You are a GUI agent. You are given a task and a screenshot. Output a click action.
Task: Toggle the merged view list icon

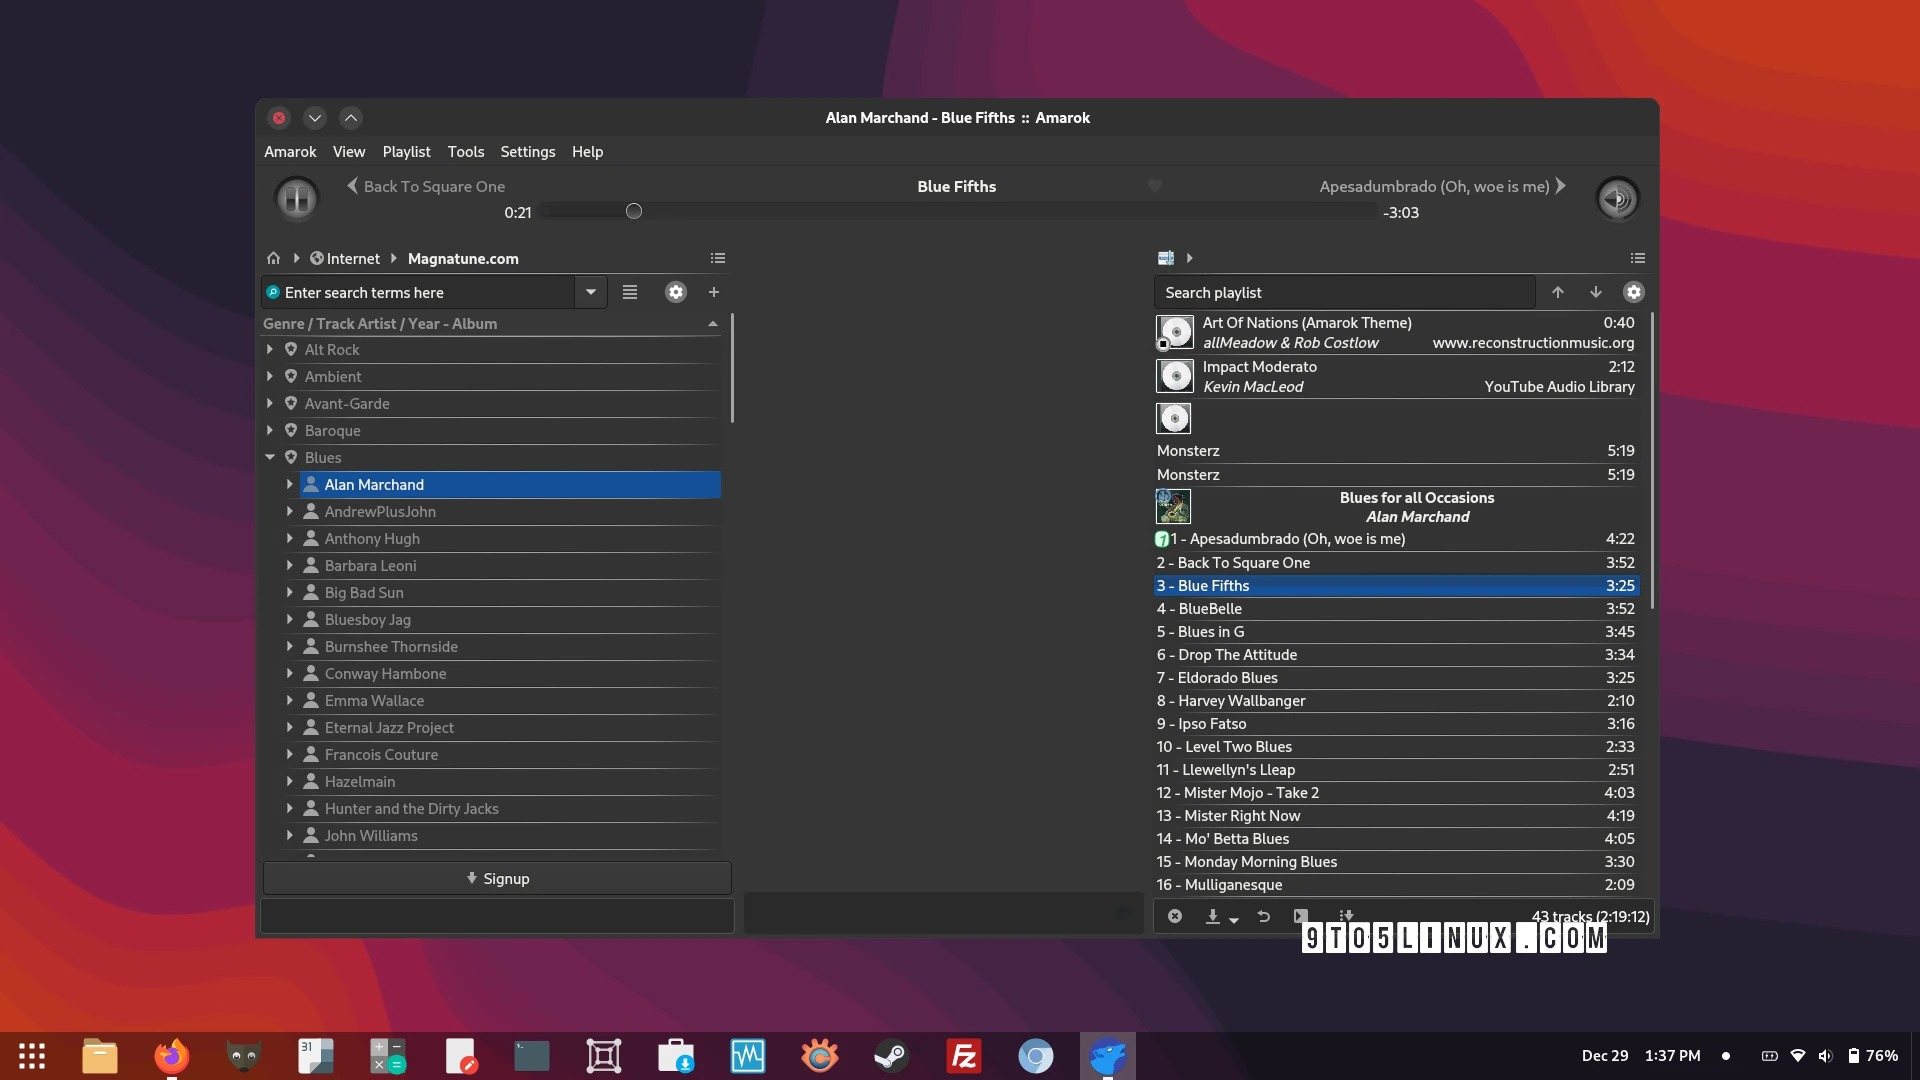point(630,292)
